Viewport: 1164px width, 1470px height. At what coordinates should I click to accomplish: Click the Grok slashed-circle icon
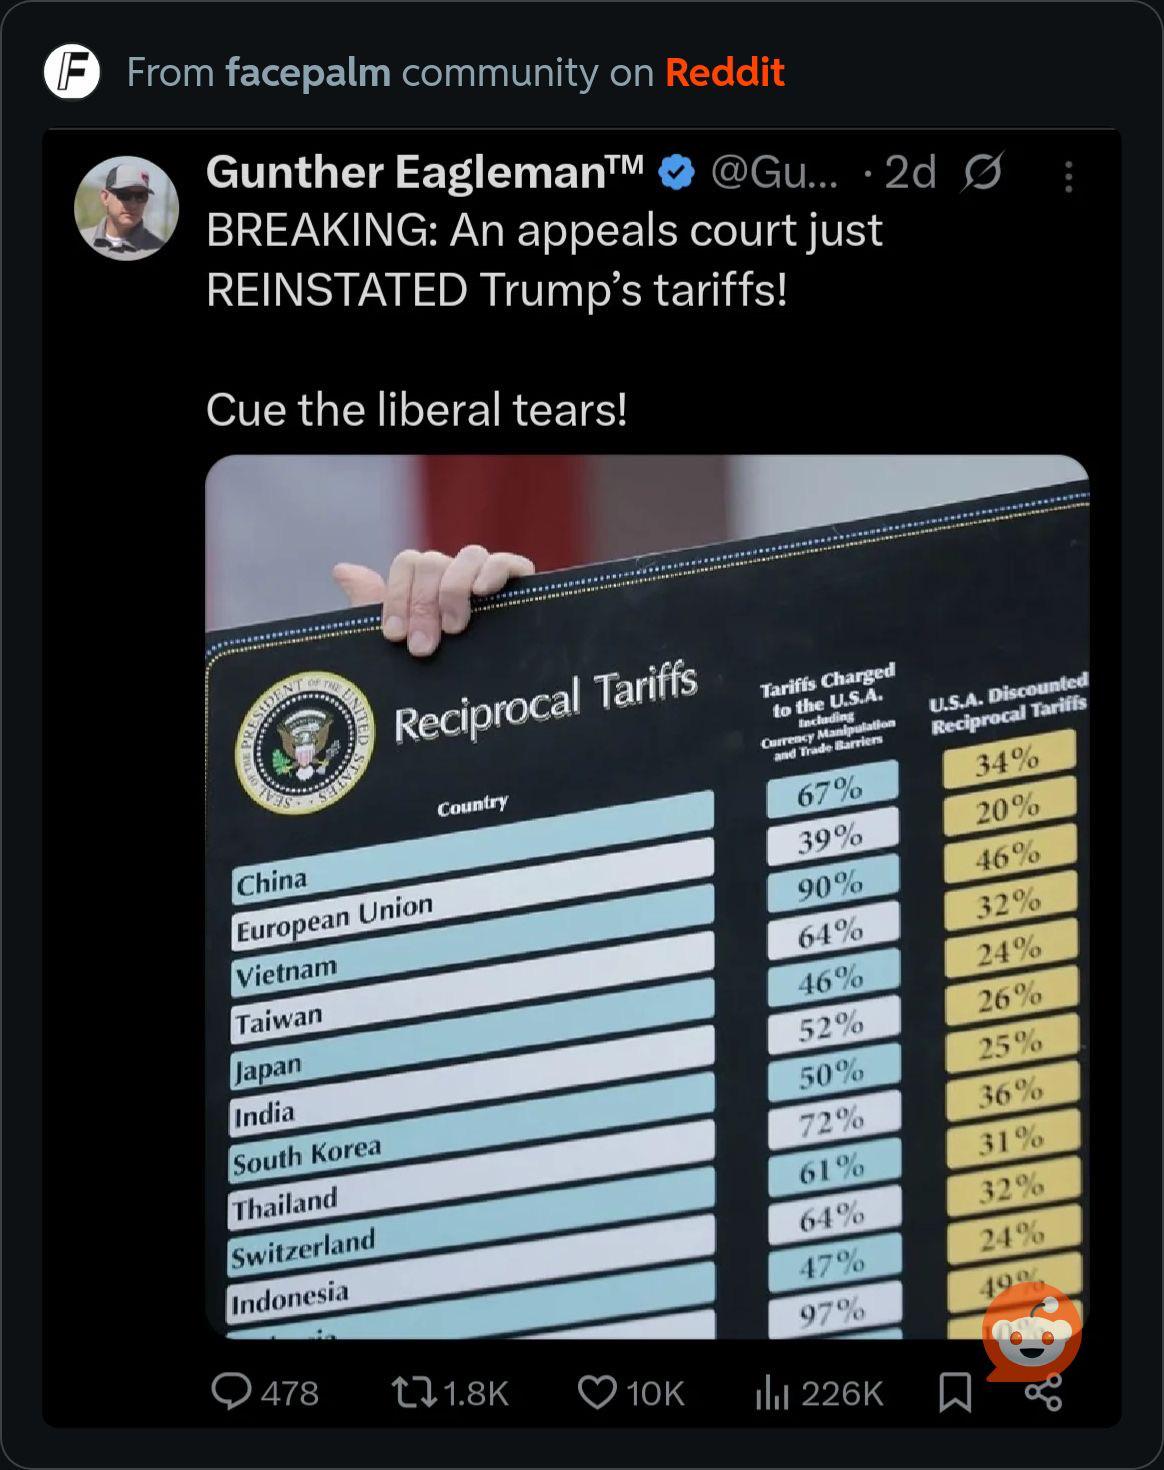(x=982, y=174)
